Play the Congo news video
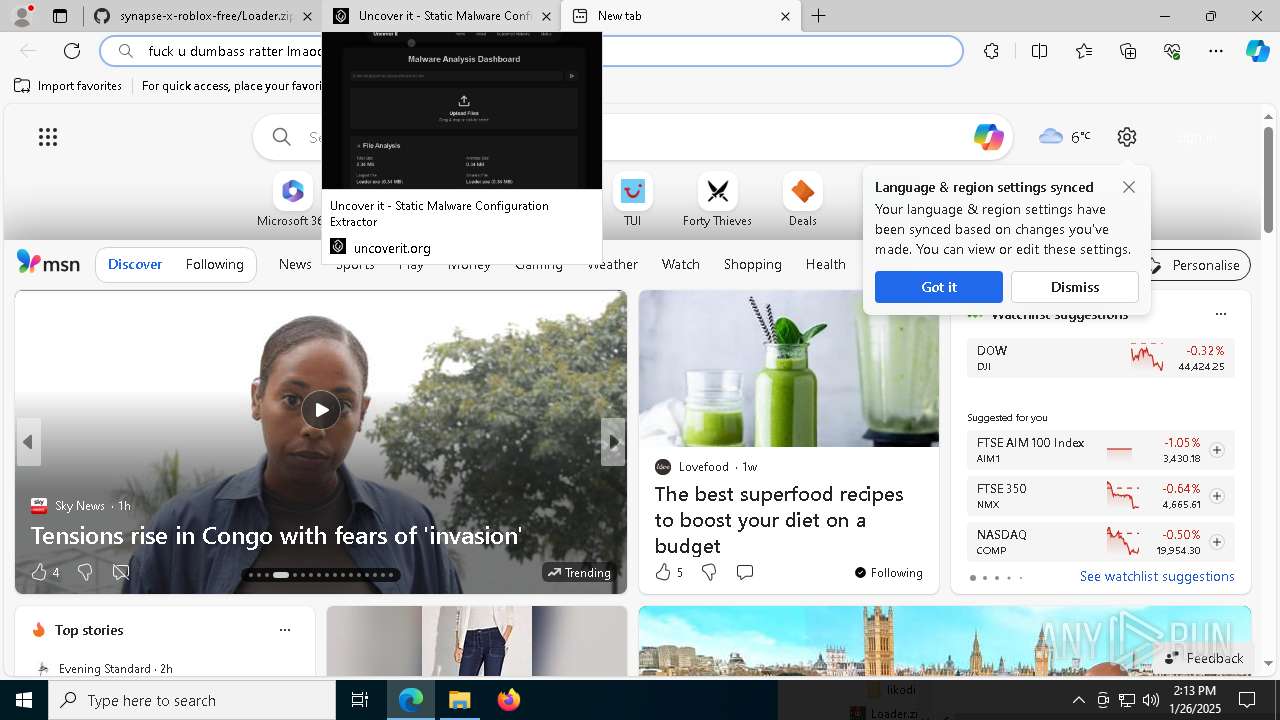 pos(321,410)
